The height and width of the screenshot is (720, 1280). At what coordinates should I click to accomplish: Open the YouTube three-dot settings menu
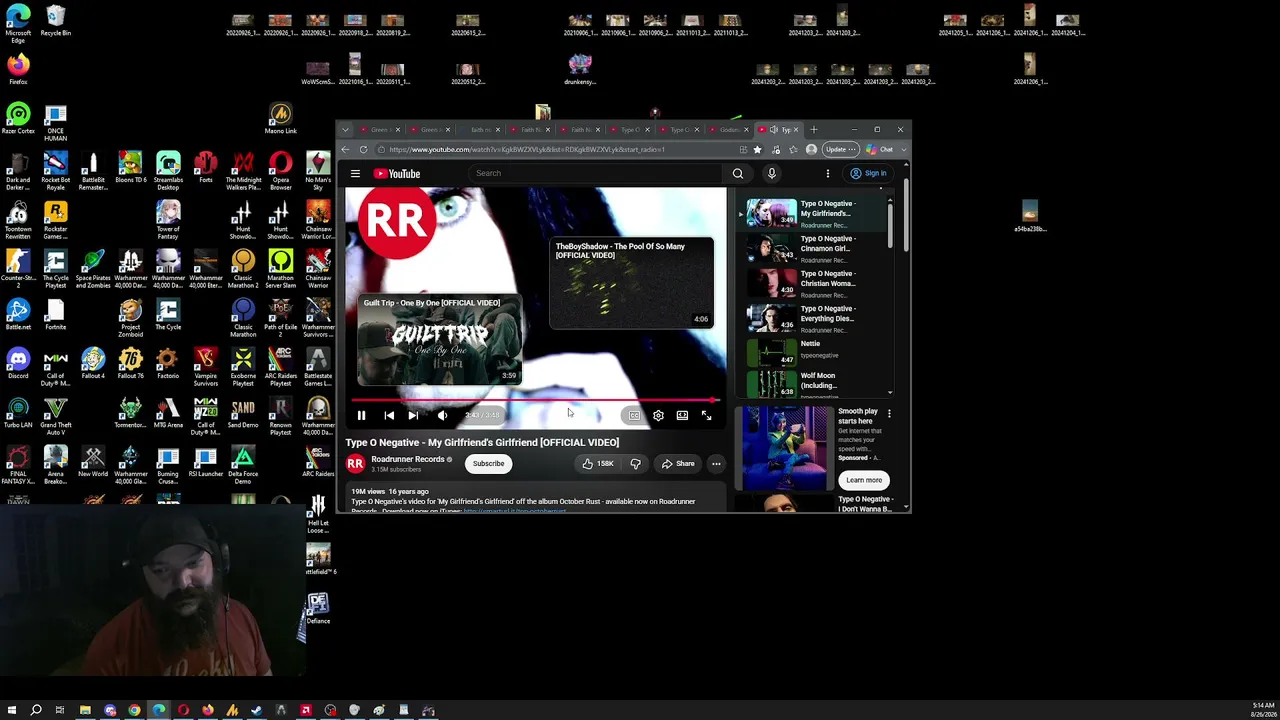pos(828,173)
